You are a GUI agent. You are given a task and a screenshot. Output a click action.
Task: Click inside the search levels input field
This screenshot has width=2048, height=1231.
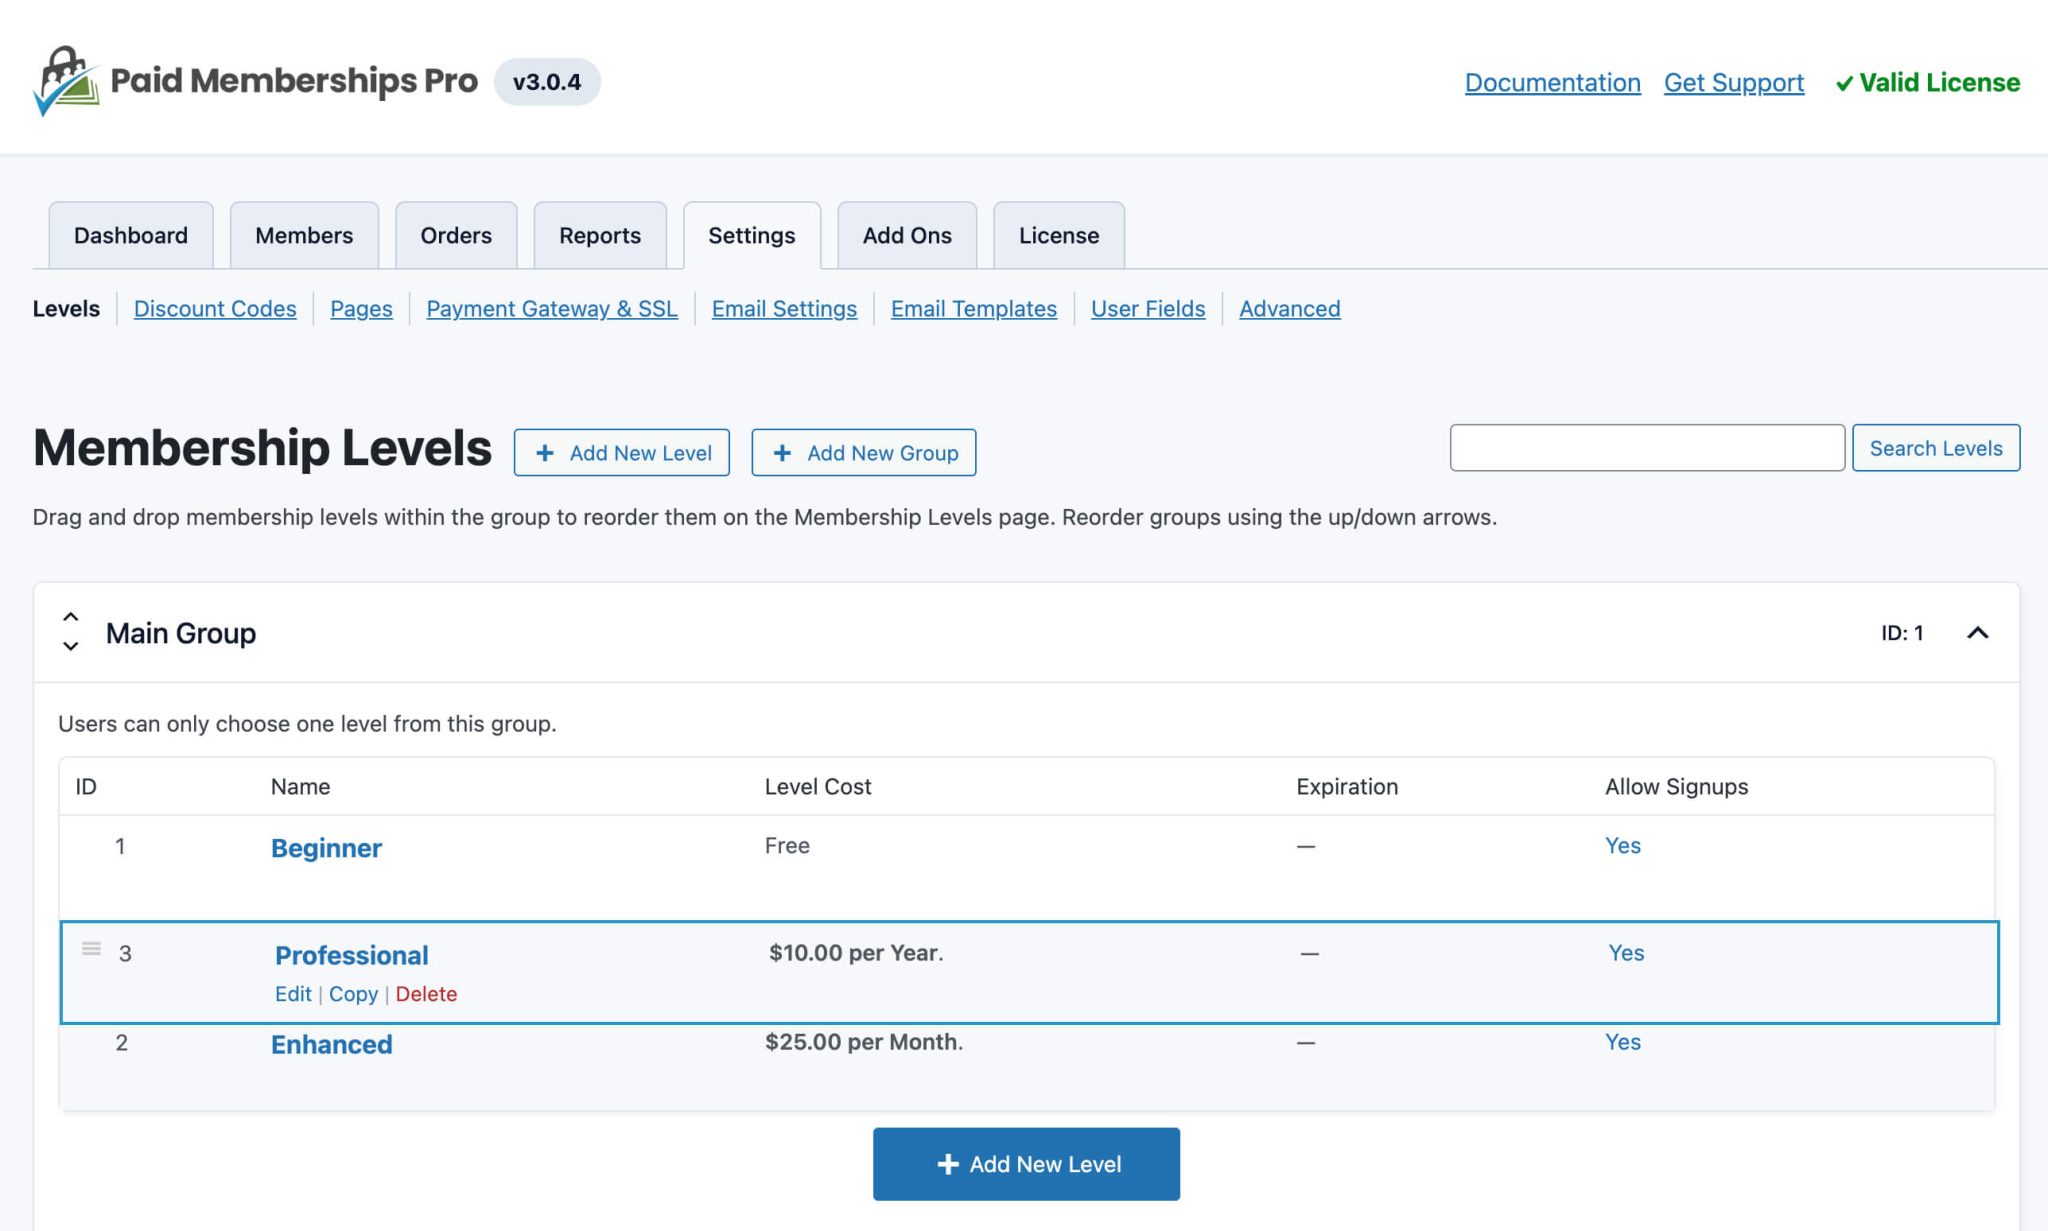tap(1648, 448)
